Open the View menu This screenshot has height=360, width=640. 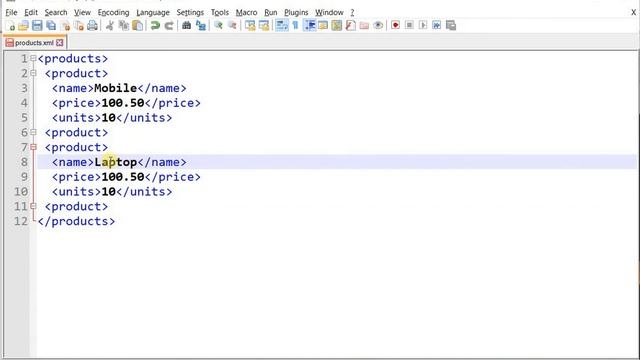coord(82,13)
